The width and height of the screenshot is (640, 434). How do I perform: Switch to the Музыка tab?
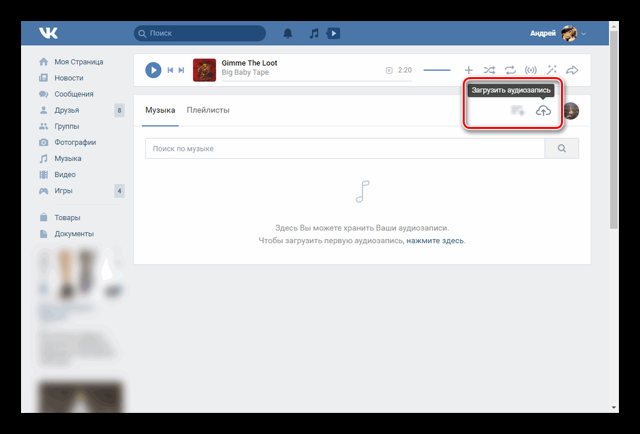click(160, 110)
